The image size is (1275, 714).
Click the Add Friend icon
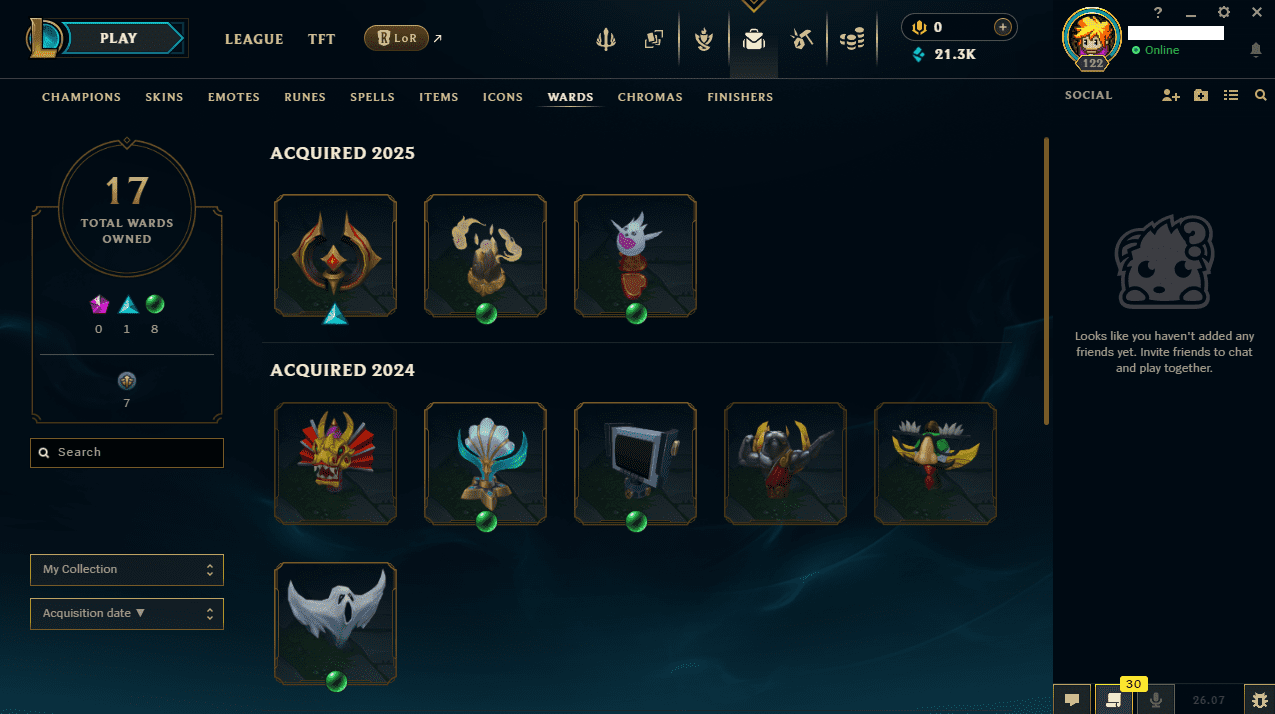1171,95
